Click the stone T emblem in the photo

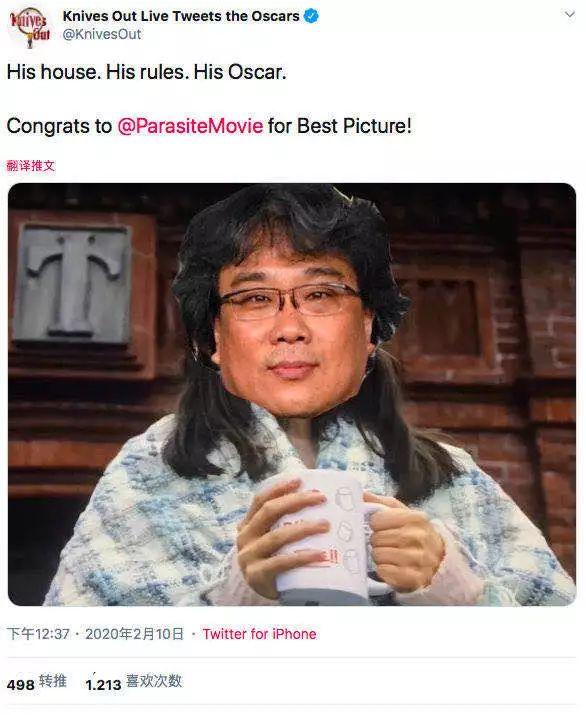click(73, 283)
